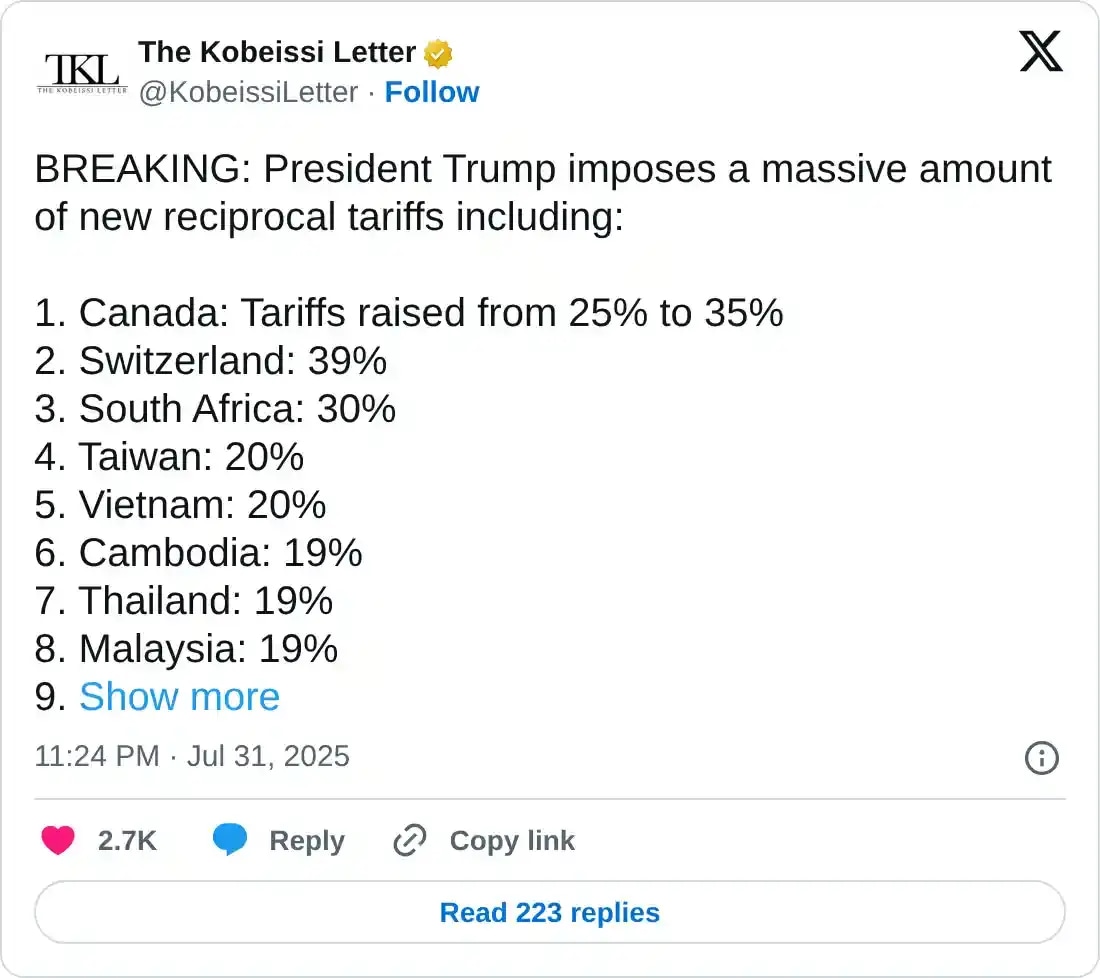Click the 2.7K likes count
The width and height of the screenshot is (1100, 978).
[127, 841]
